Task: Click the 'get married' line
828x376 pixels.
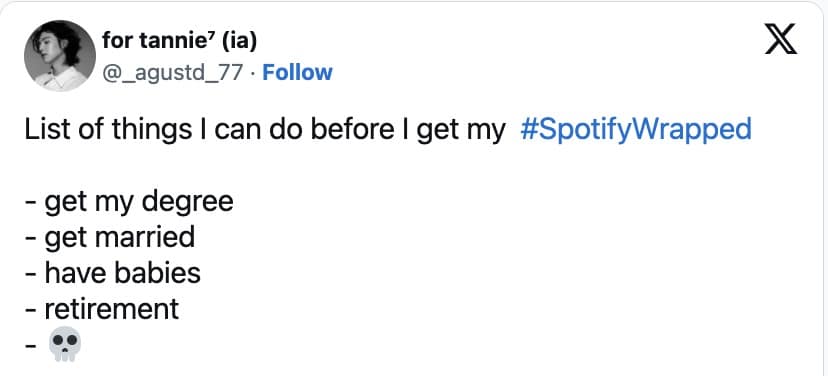Action: (110, 237)
